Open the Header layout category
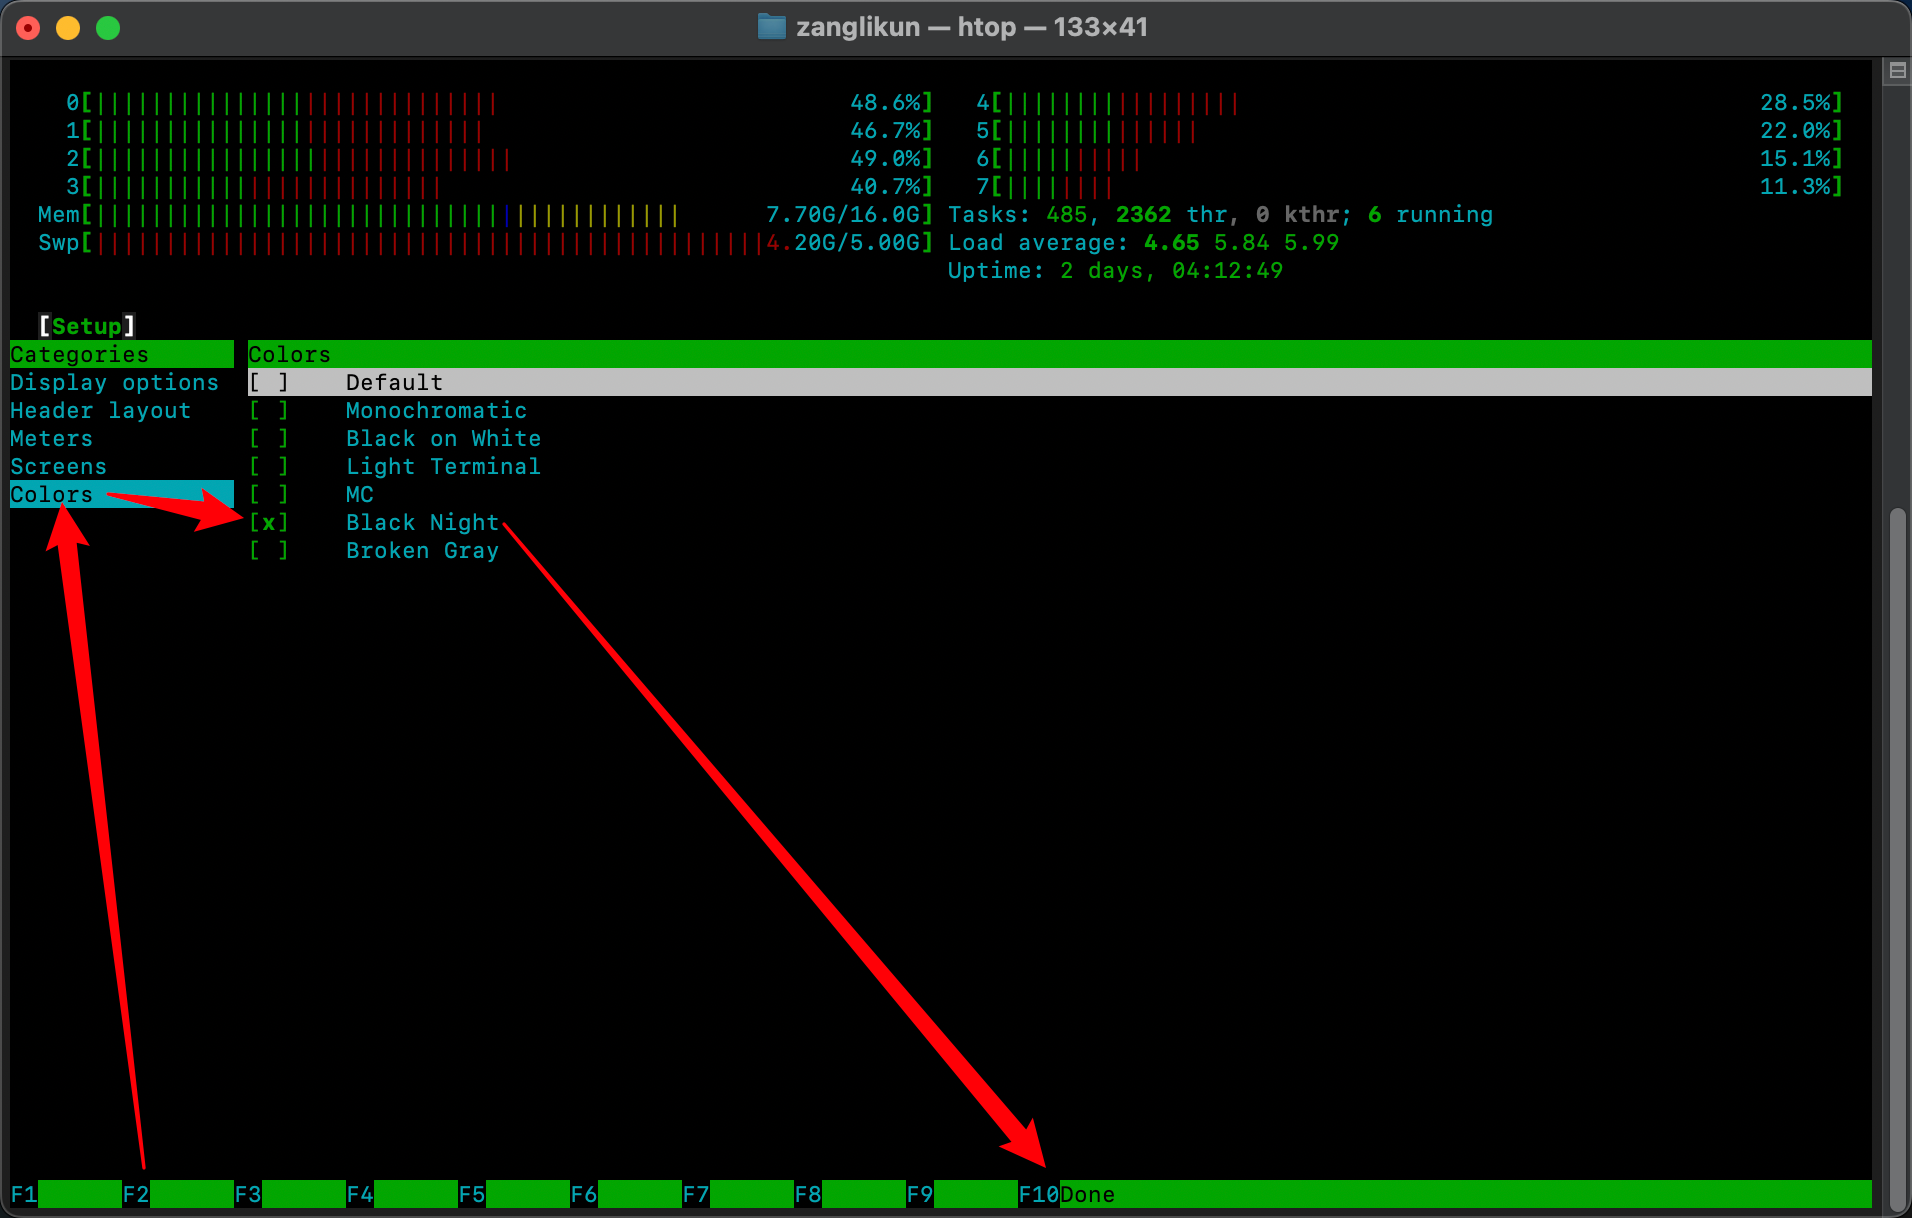This screenshot has height=1218, width=1912. point(100,411)
